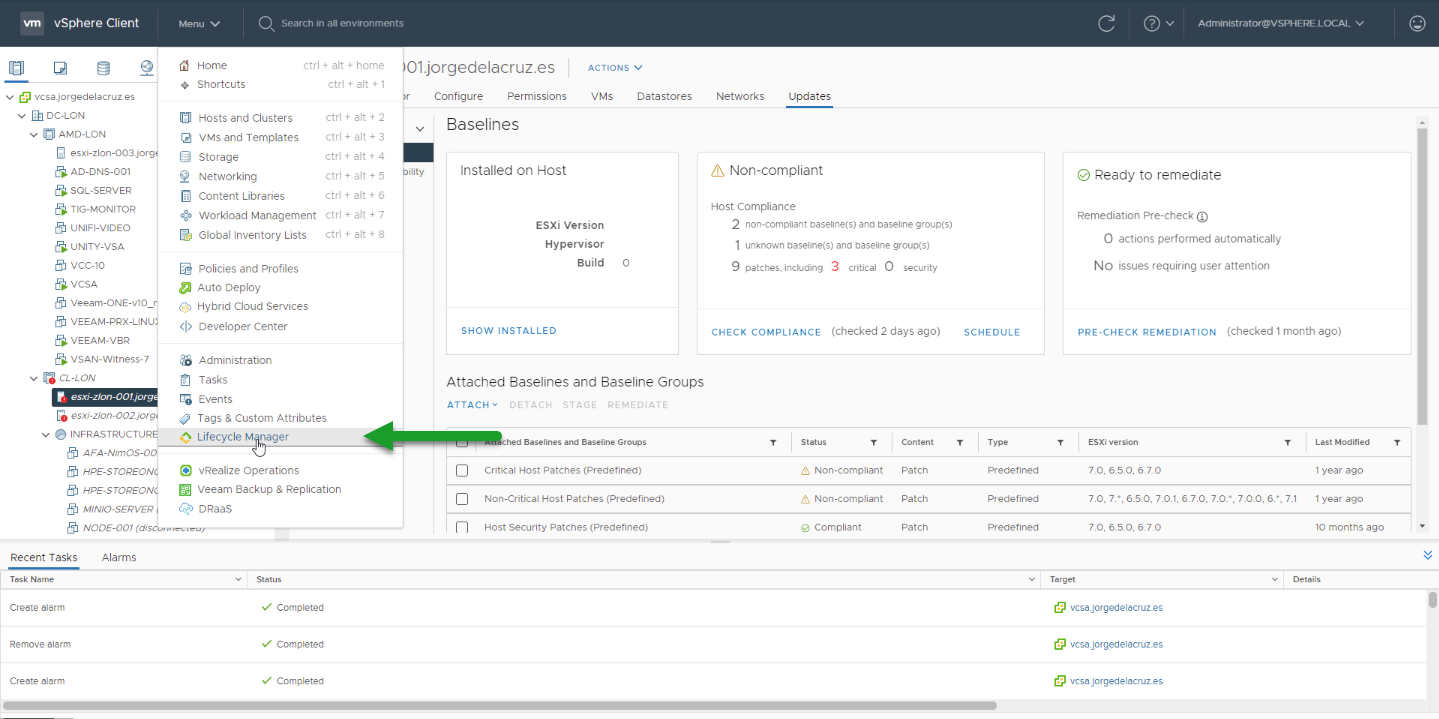Click the Search in all environments field

(343, 23)
